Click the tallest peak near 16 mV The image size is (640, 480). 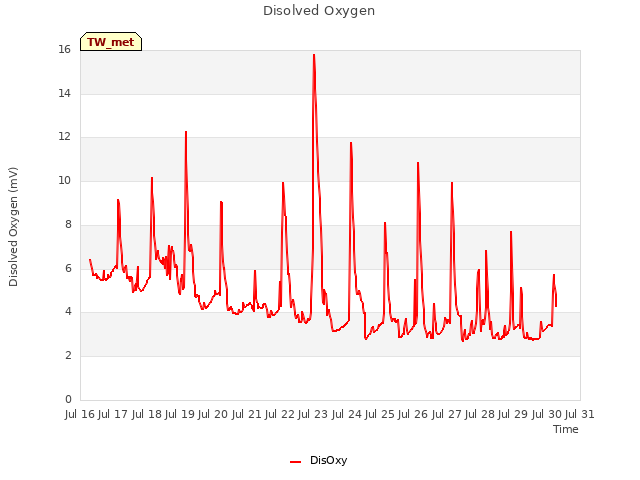tap(314, 55)
